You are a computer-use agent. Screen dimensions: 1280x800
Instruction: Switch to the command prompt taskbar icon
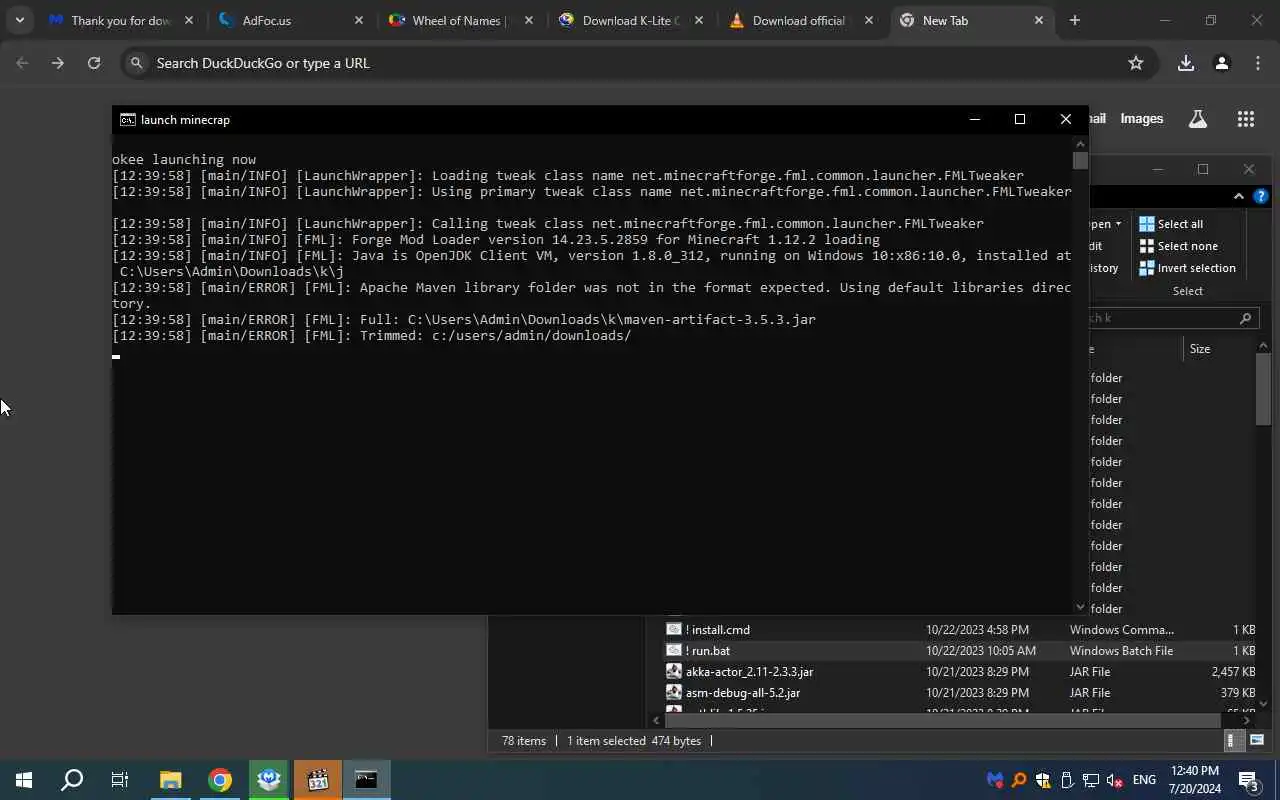point(366,780)
